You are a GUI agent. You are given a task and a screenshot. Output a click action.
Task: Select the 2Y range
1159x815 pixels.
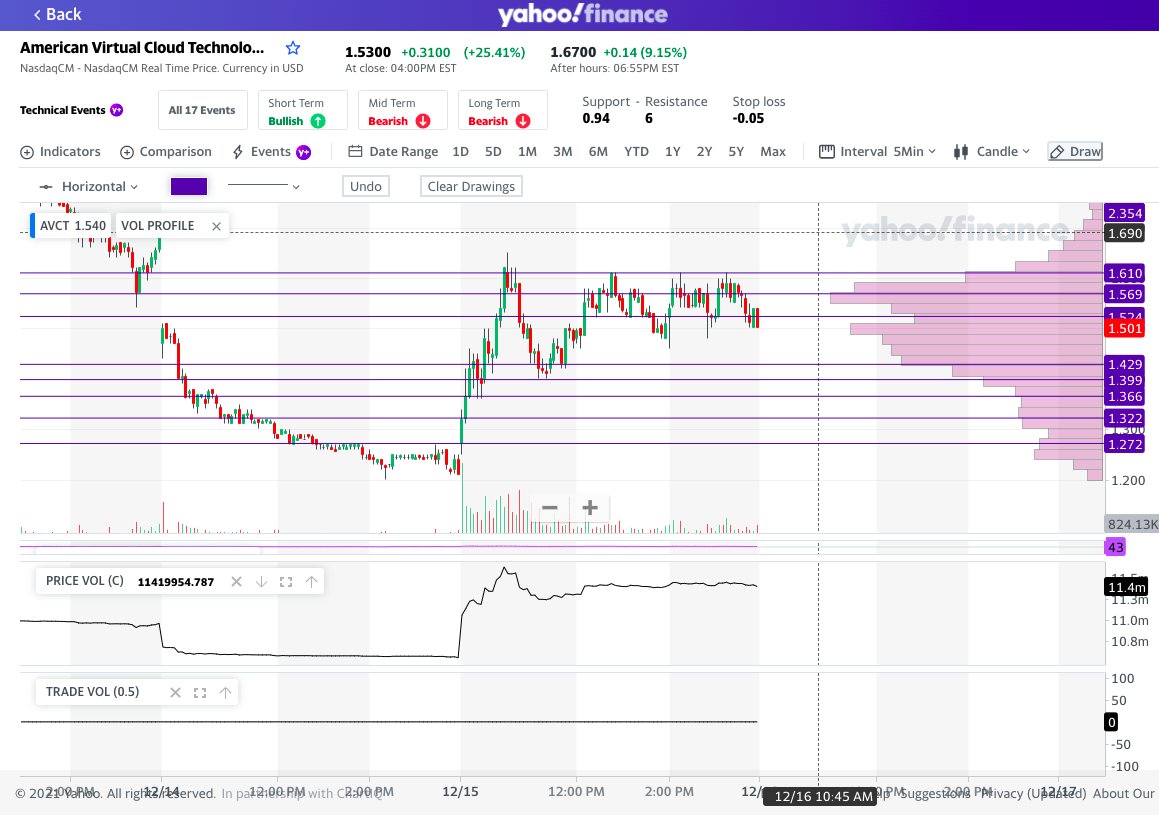(704, 151)
